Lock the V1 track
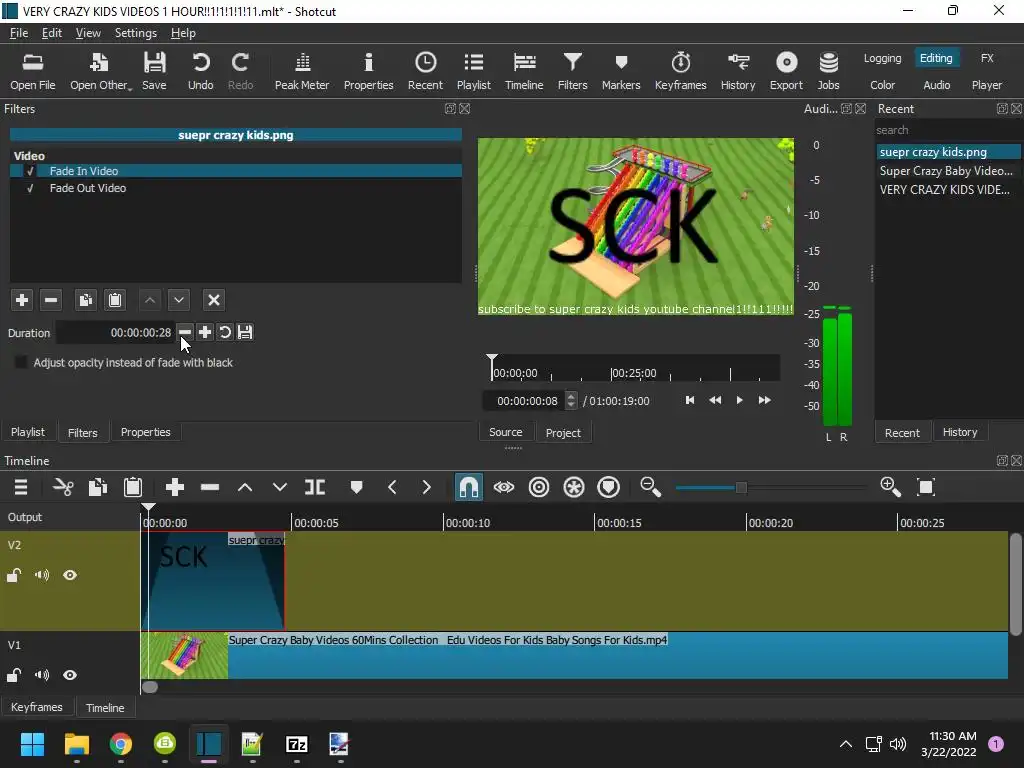 click(x=14, y=675)
